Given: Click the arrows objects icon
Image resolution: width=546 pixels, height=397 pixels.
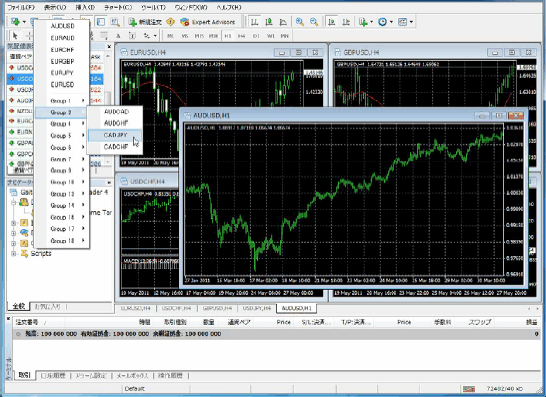Looking at the screenshot, I should pos(147,36).
